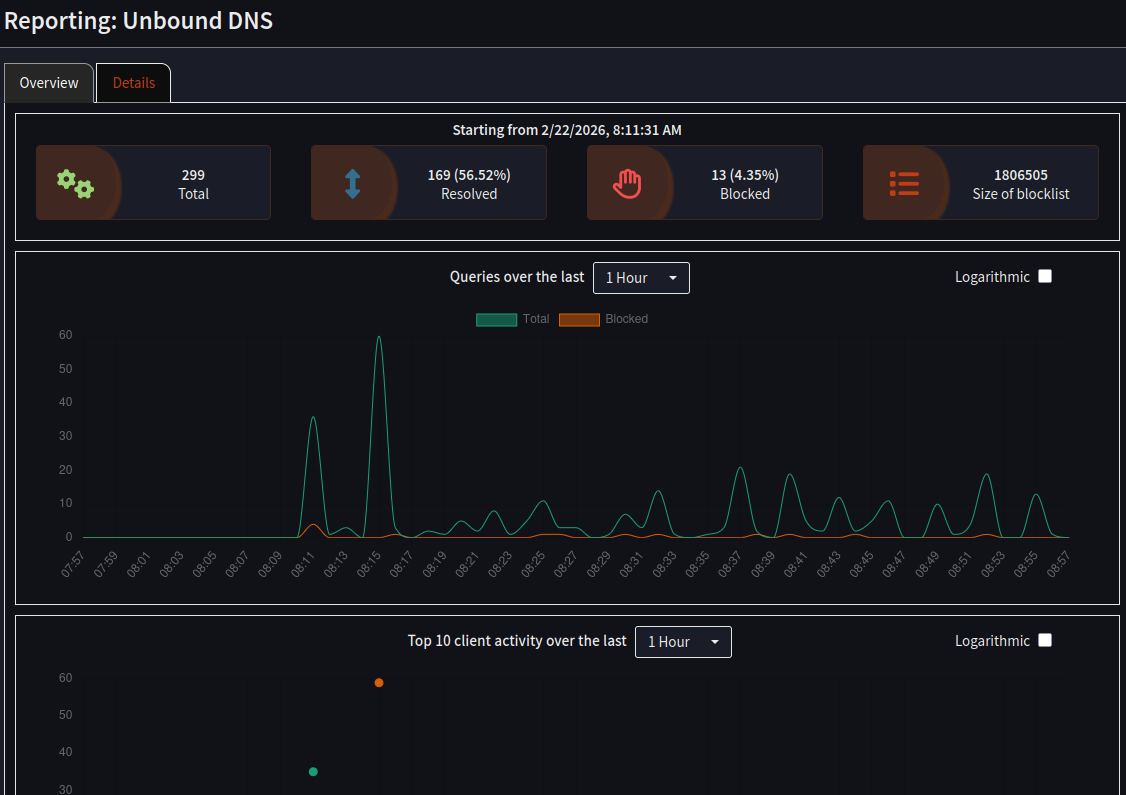Click the 'Queries over the last' label
This screenshot has height=795, width=1126.
point(517,277)
